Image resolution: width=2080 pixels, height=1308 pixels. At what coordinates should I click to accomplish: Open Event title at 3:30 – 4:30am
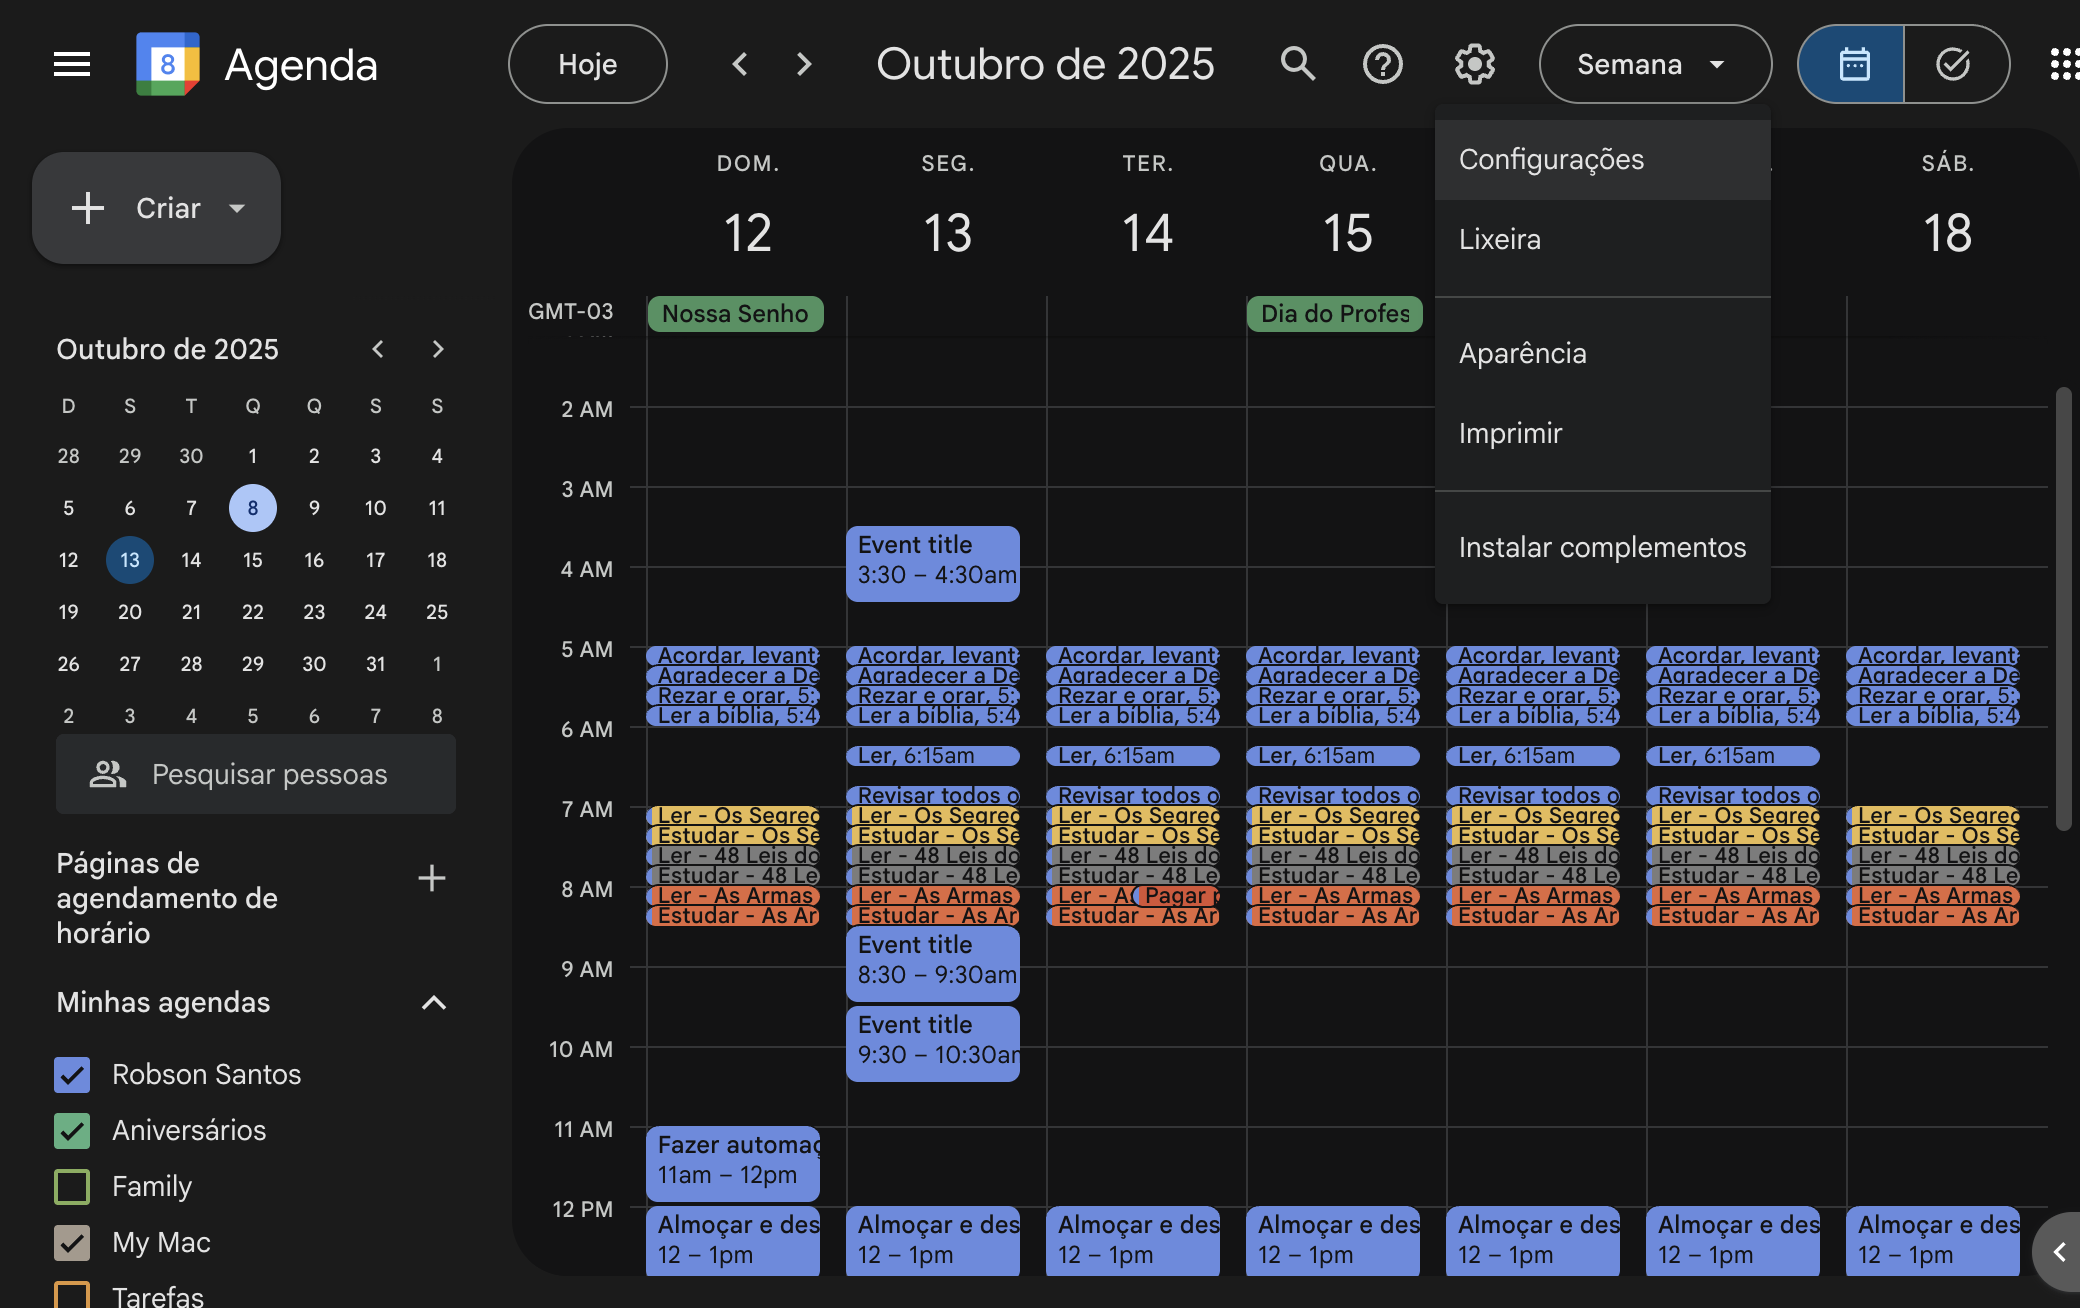click(933, 564)
